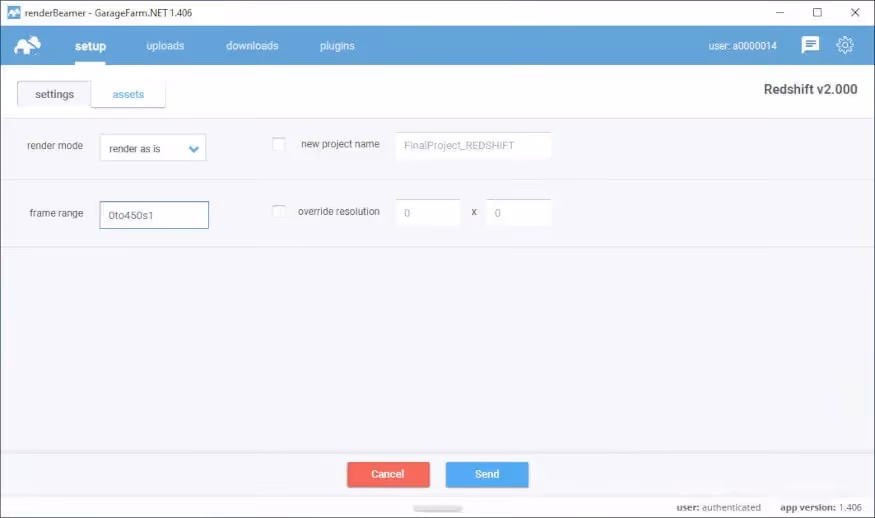Click the user: a0000014 label

click(x=742, y=46)
